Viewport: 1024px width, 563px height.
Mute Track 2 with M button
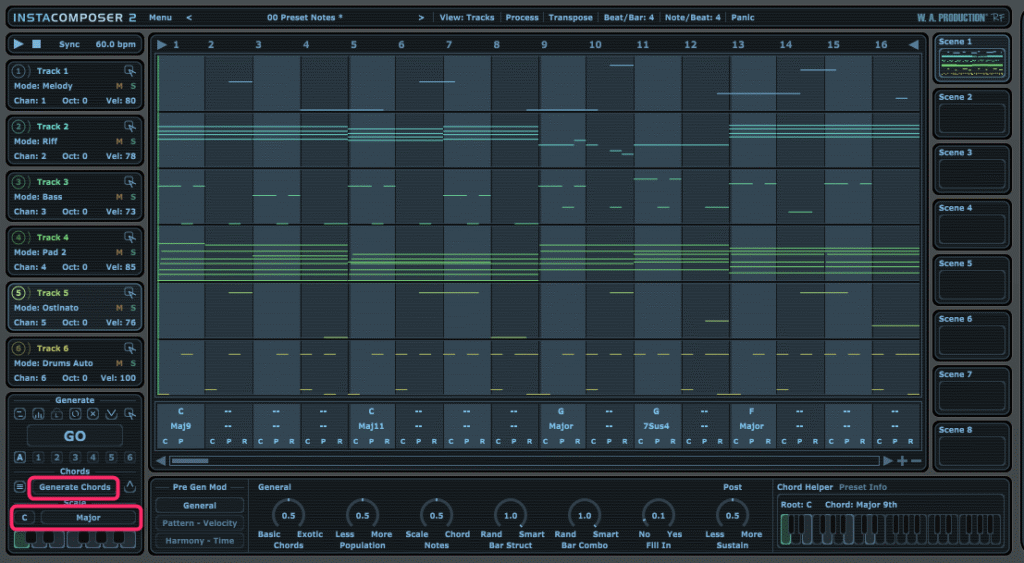119,142
